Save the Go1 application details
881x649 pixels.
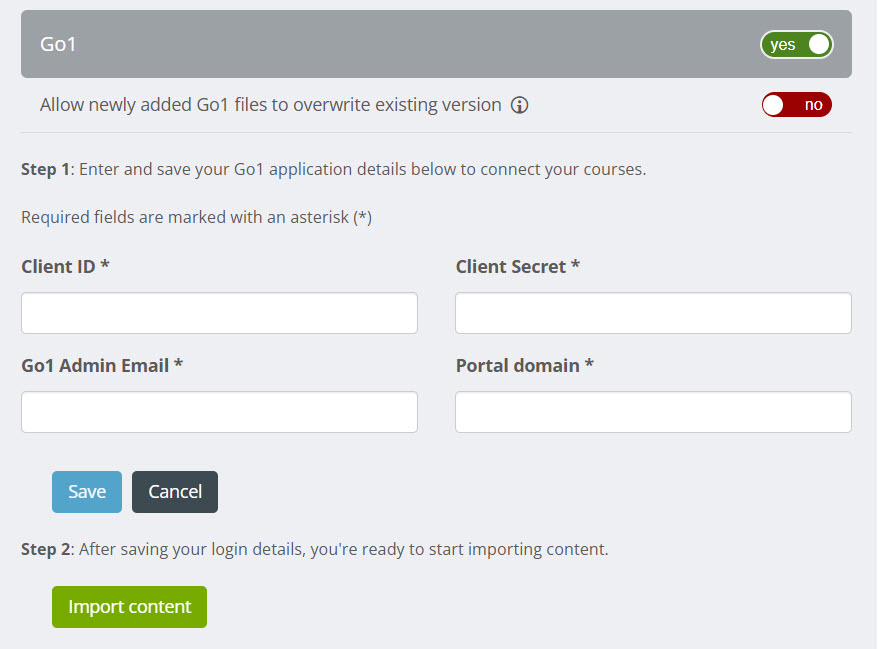coord(87,492)
